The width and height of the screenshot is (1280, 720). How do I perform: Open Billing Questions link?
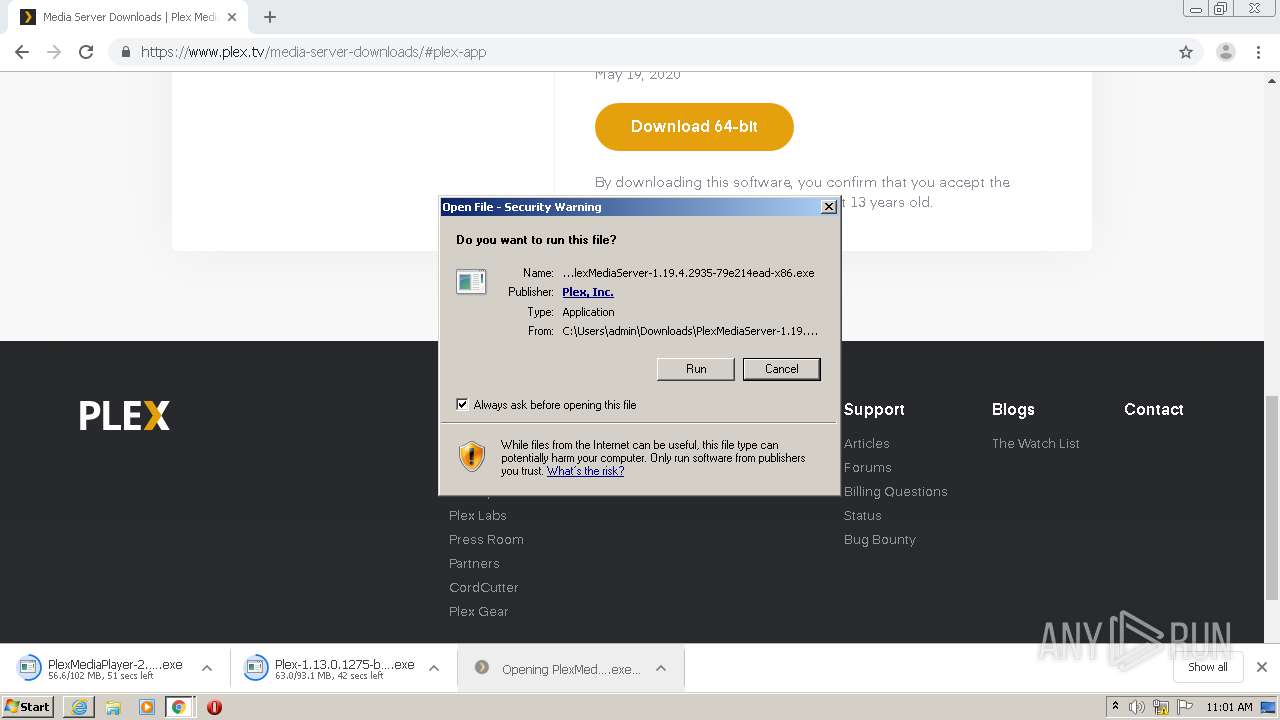point(896,491)
